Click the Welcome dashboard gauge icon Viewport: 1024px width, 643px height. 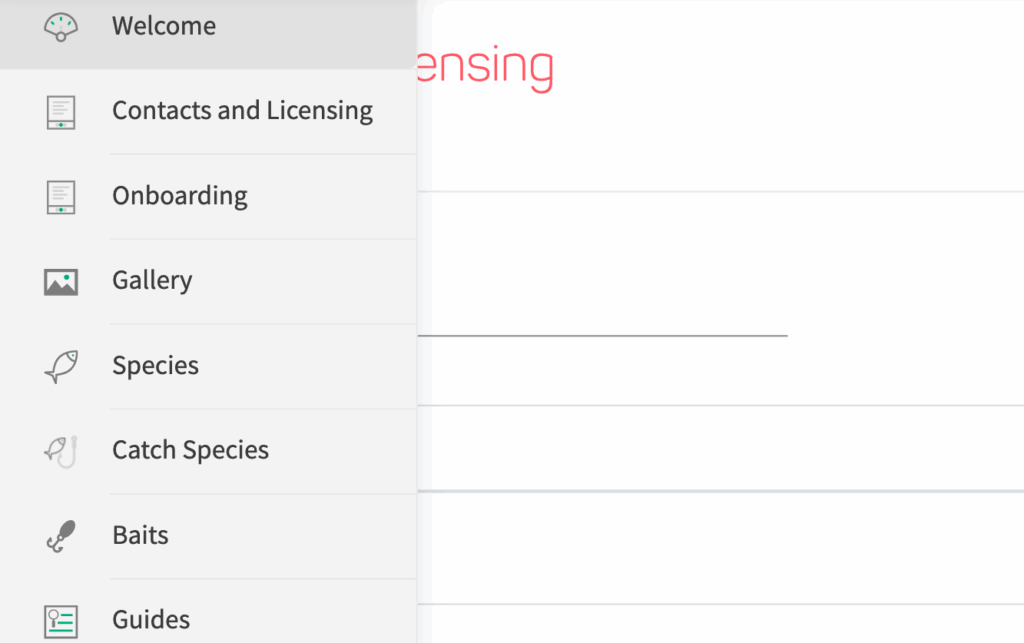click(x=61, y=26)
